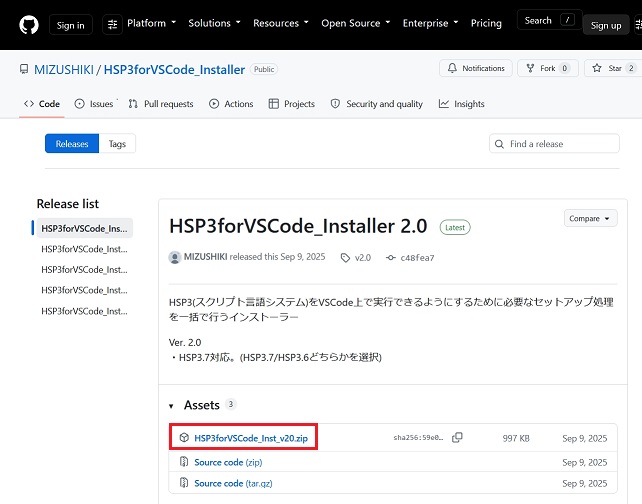
Task: Focus the Find a release search field
Action: click(554, 144)
